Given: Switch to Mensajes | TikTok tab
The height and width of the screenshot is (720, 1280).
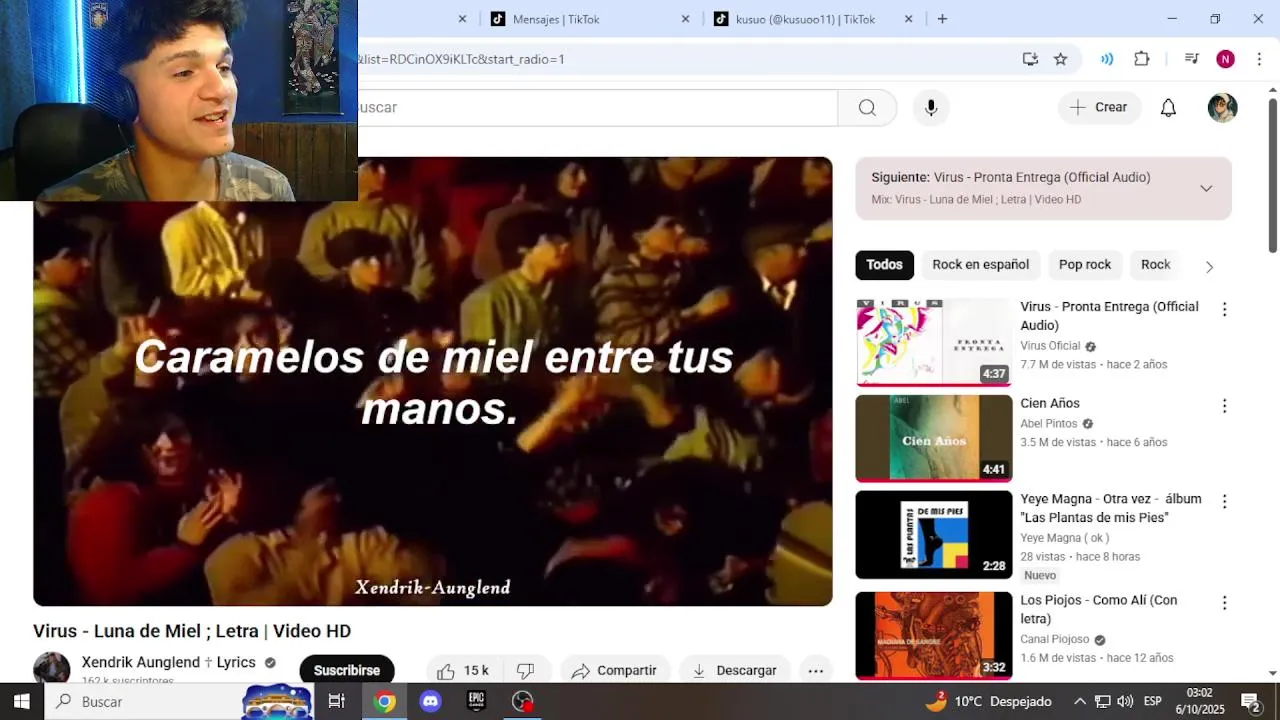Looking at the screenshot, I should tap(555, 19).
